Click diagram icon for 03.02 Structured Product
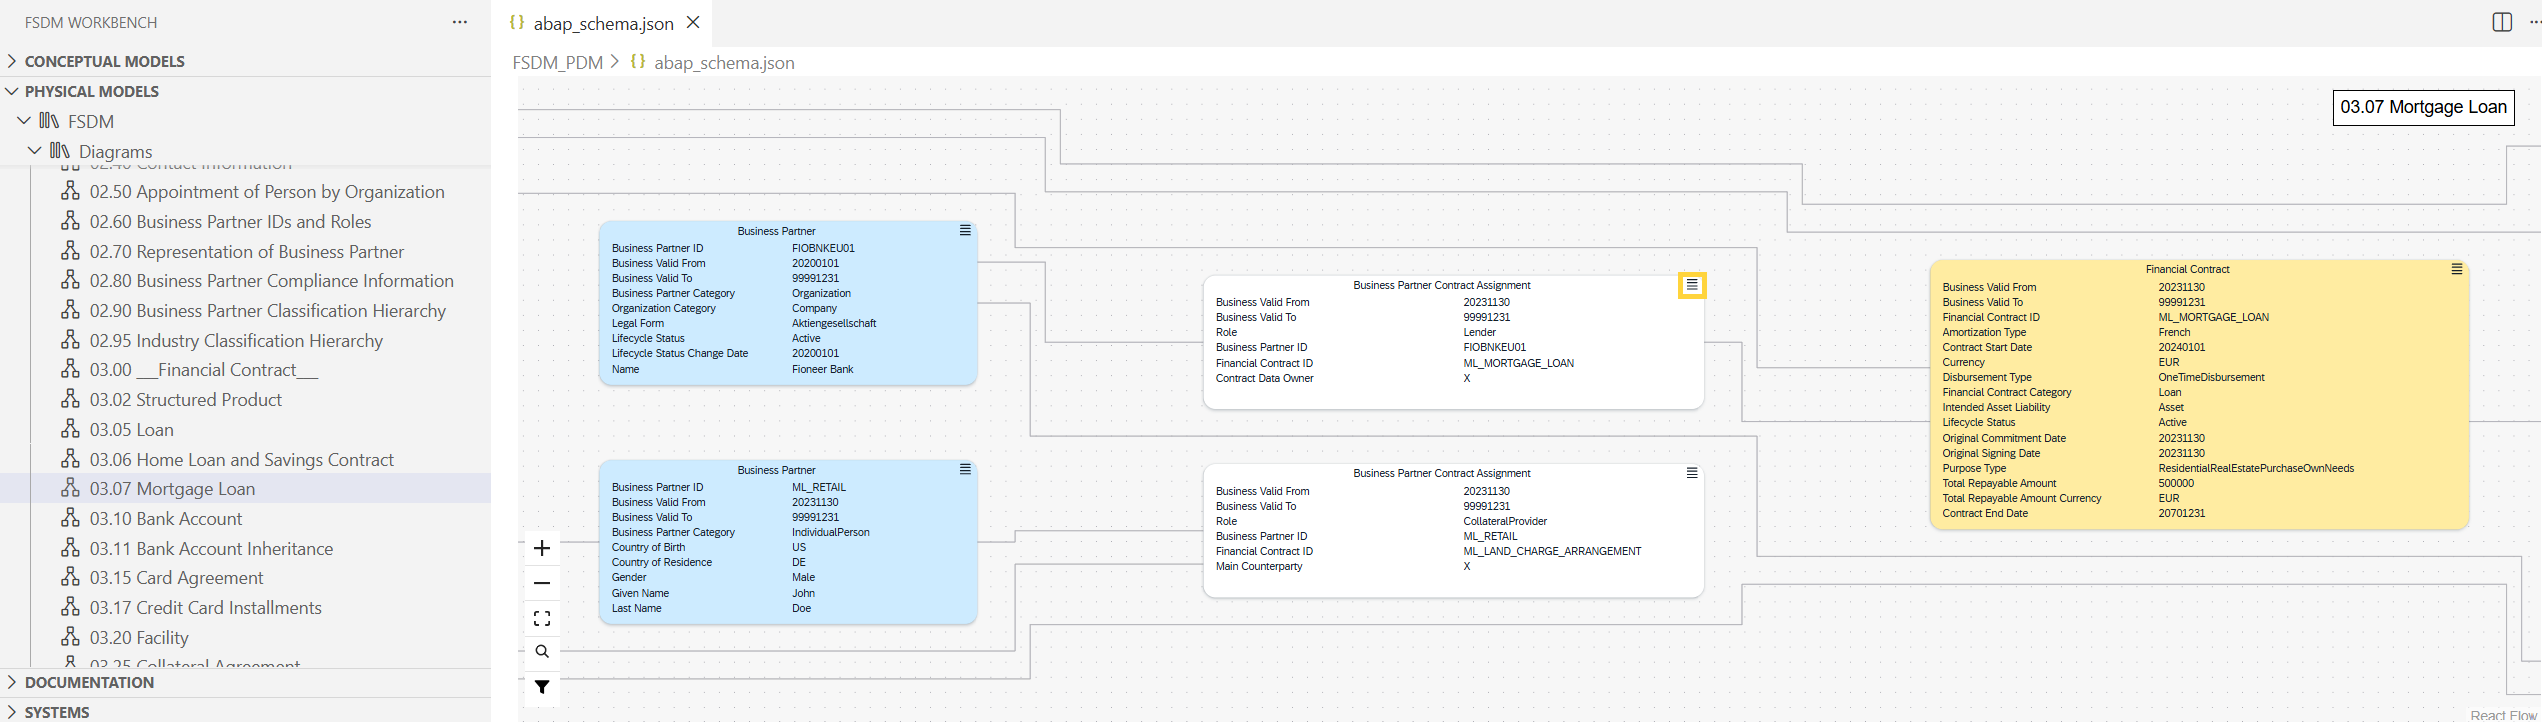Screen dimensions: 2542x722 [70, 399]
